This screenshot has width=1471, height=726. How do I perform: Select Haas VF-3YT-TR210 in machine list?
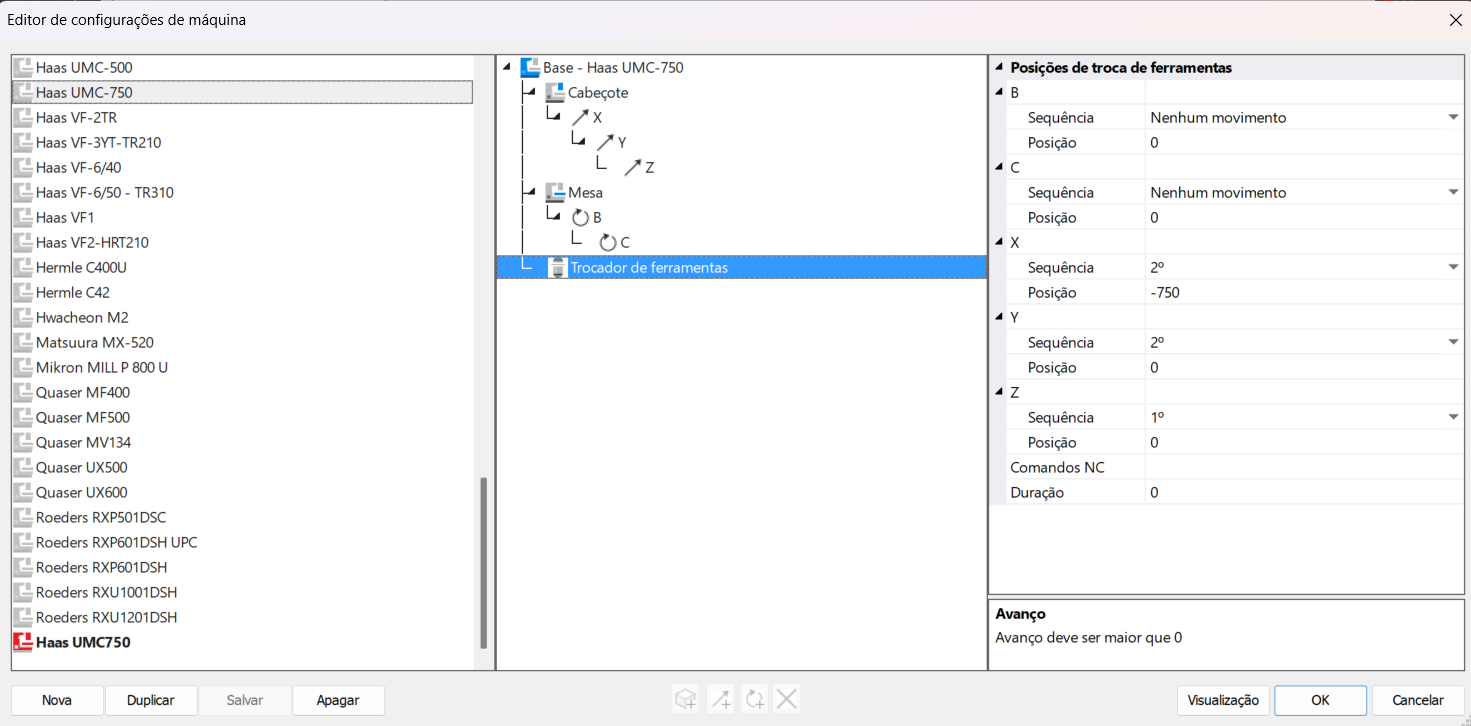pyautogui.click(x=98, y=142)
